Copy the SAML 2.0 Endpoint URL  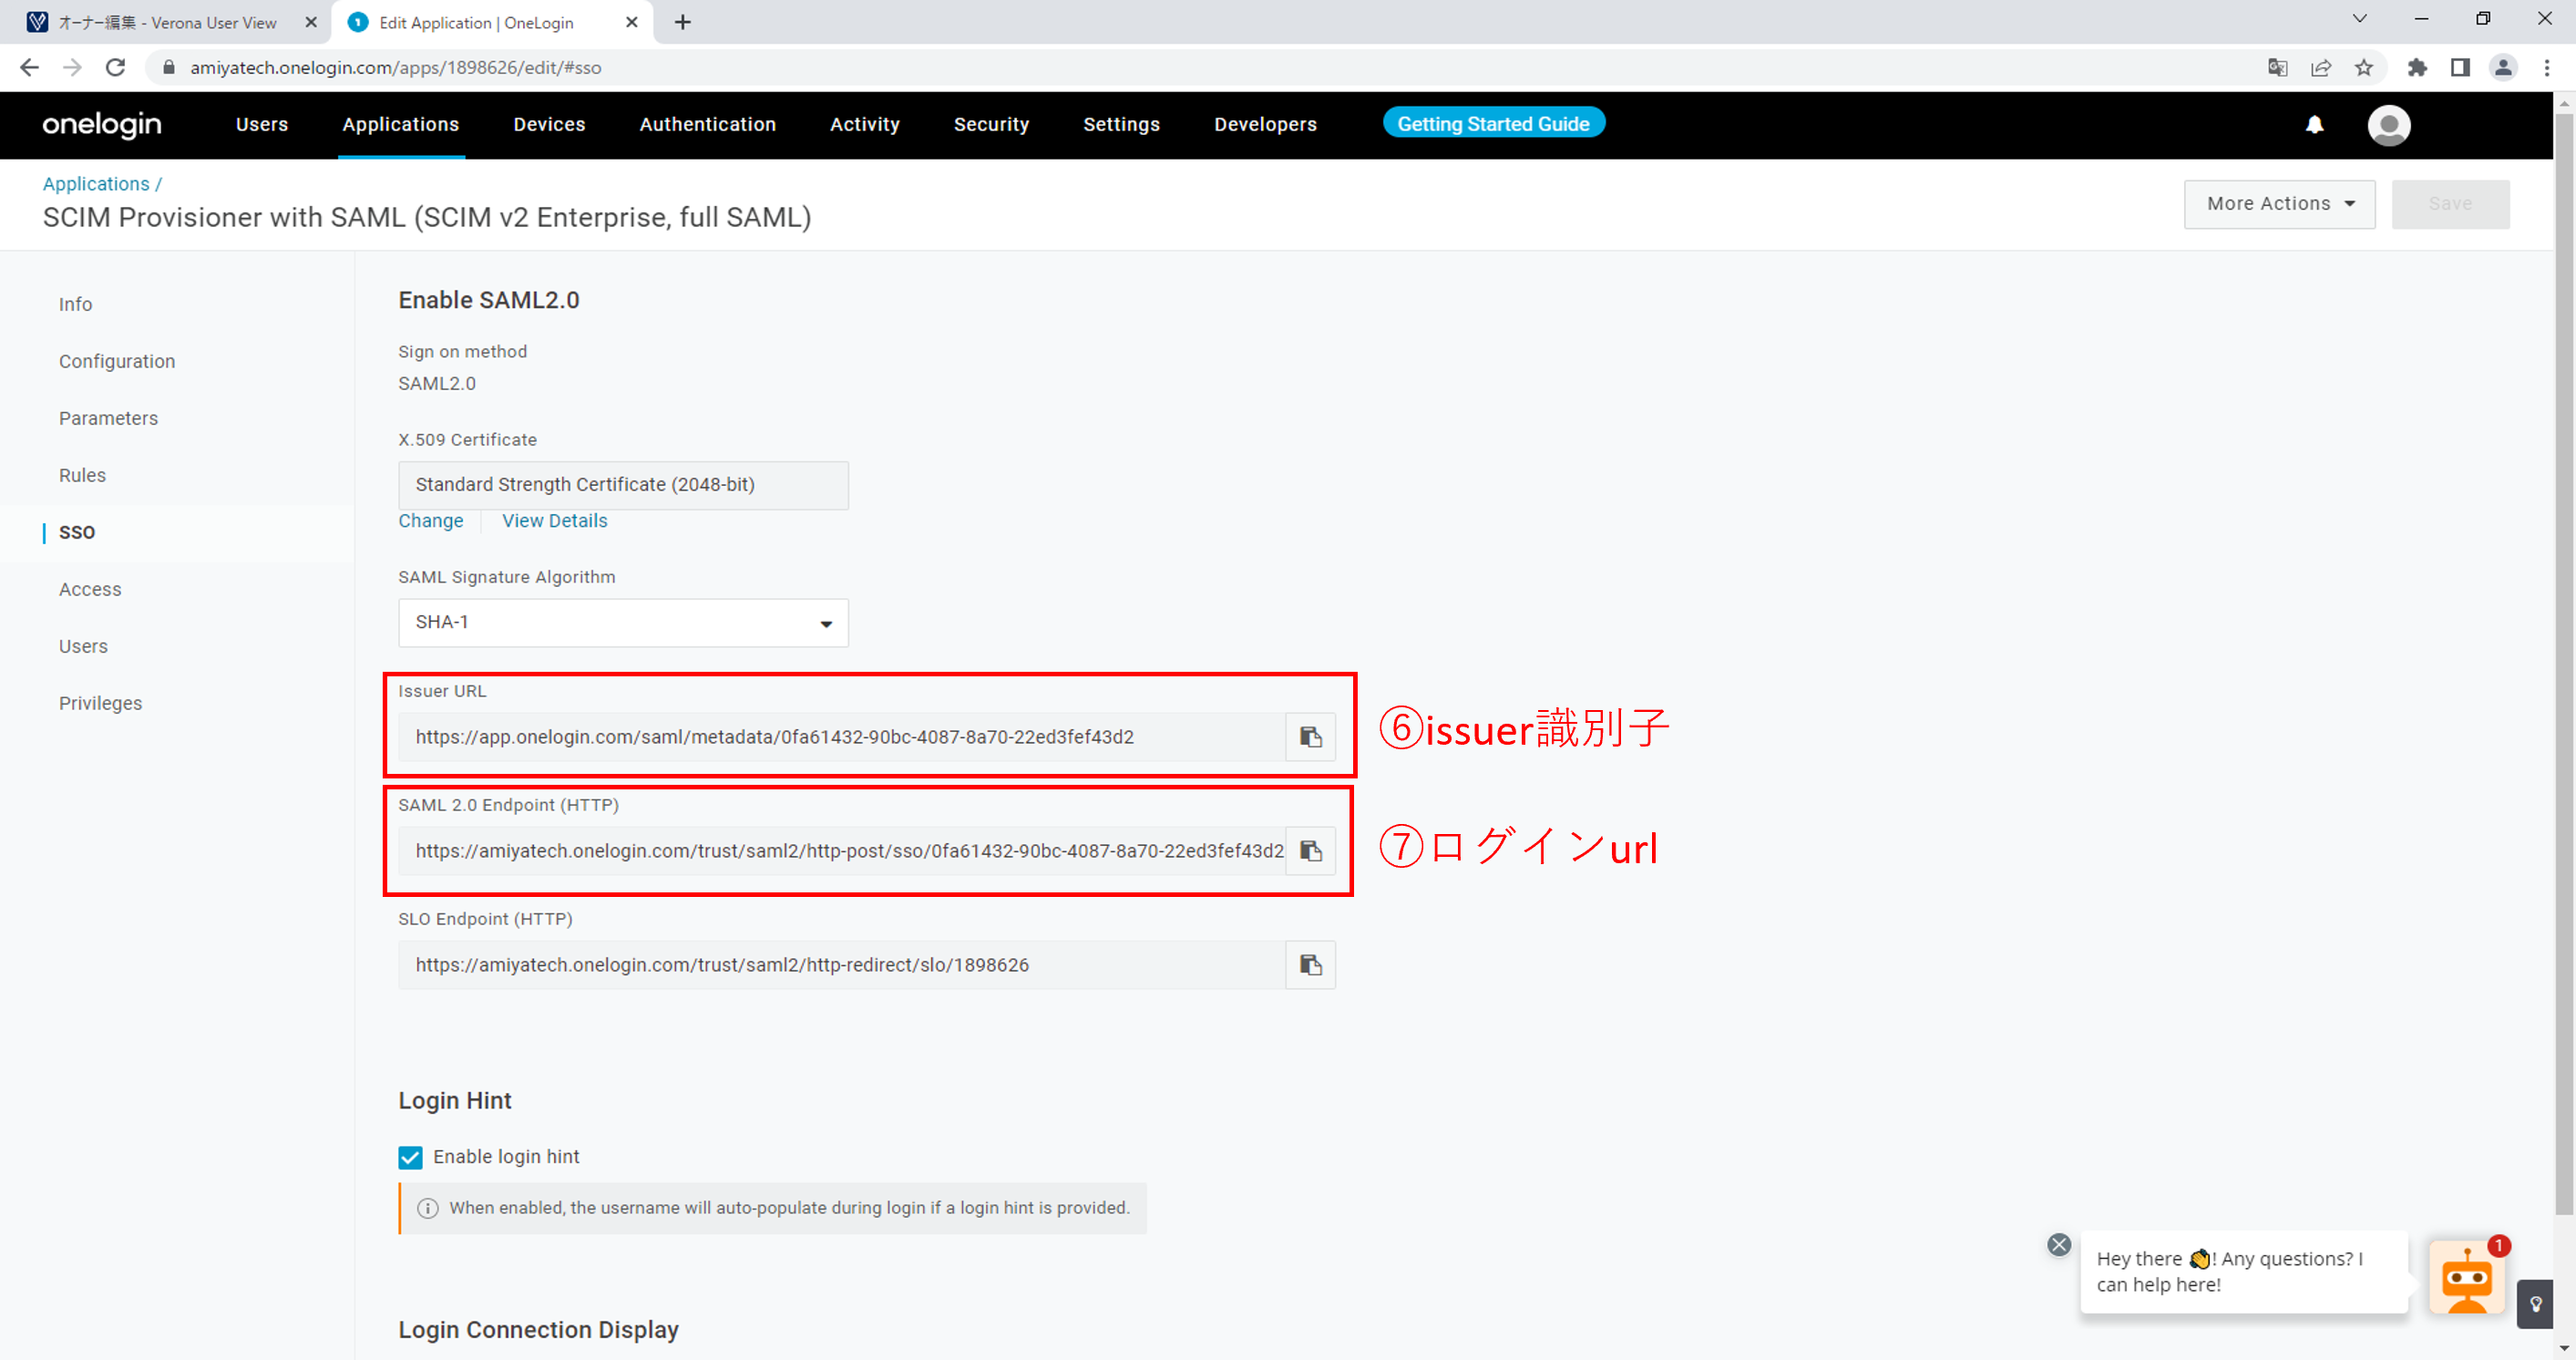pyautogui.click(x=1310, y=851)
